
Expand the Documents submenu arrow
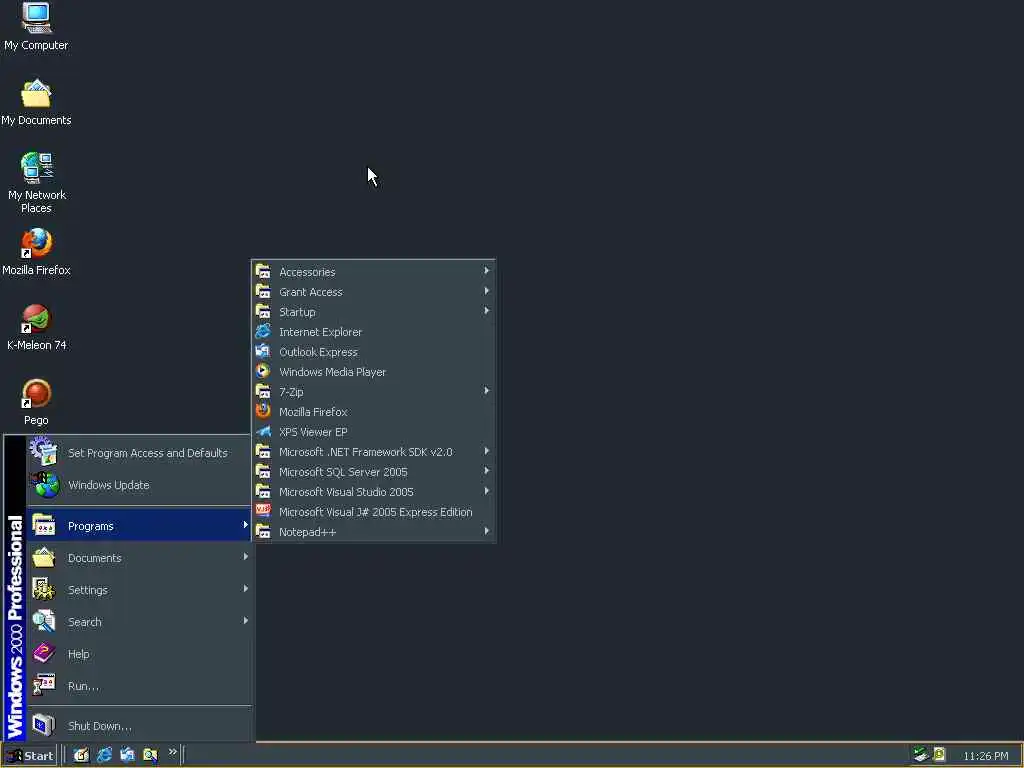click(x=246, y=556)
